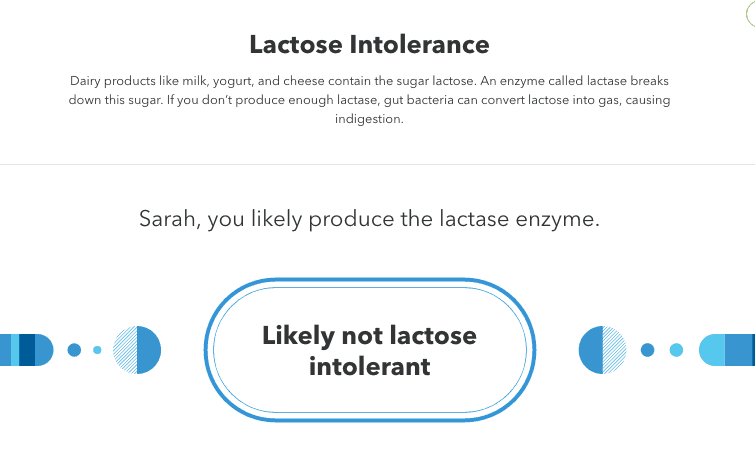
Task: Select the right half-hatched circle icon
Action: coord(602,350)
